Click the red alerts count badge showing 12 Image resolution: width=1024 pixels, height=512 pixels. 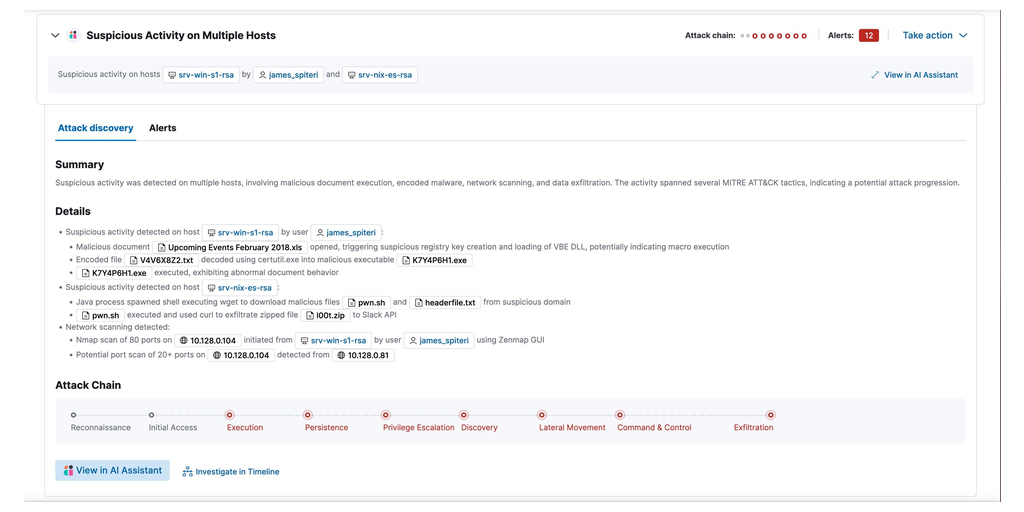pyautogui.click(x=868, y=36)
